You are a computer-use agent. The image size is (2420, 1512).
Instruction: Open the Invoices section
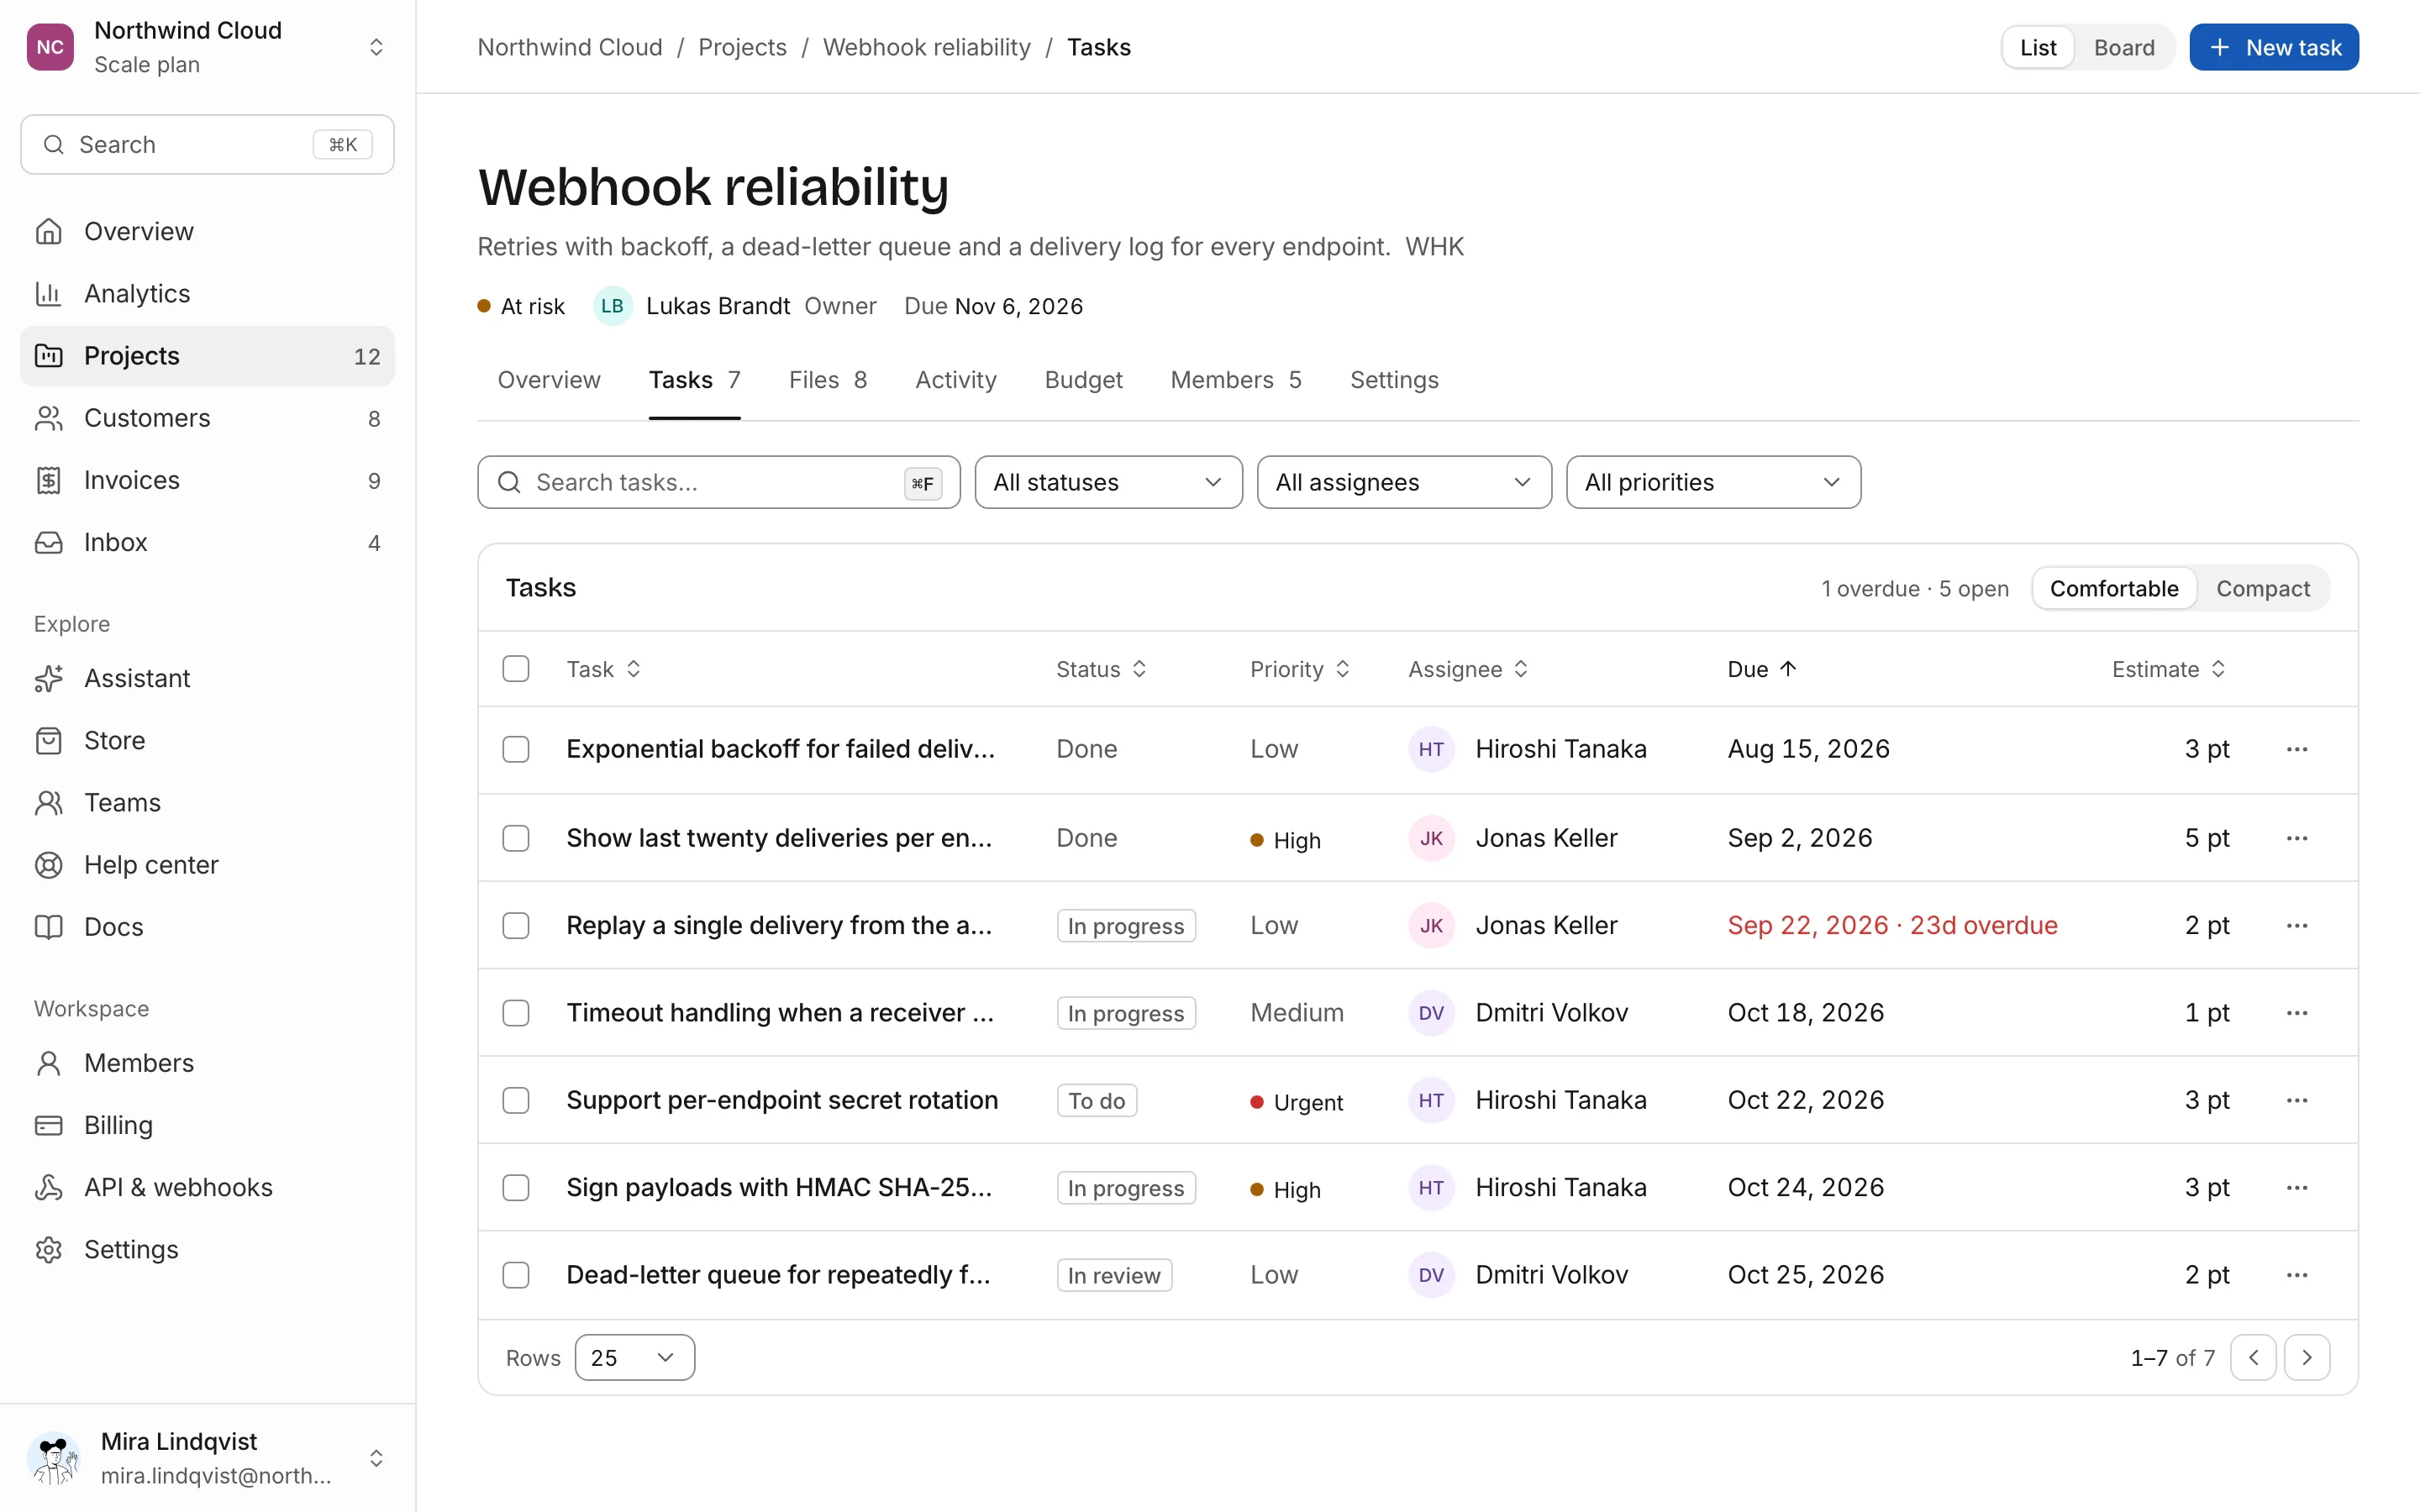[x=207, y=480]
